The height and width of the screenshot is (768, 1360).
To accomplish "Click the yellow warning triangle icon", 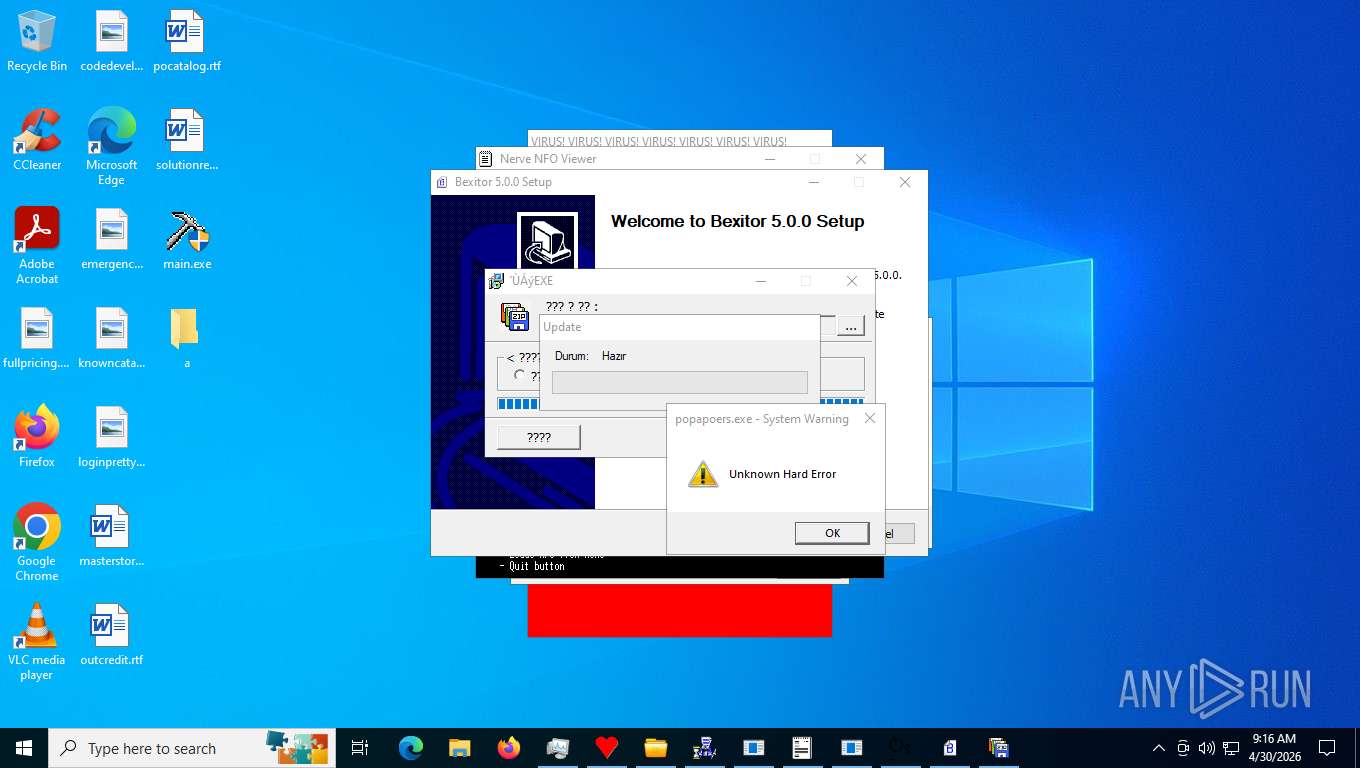I will coord(703,474).
